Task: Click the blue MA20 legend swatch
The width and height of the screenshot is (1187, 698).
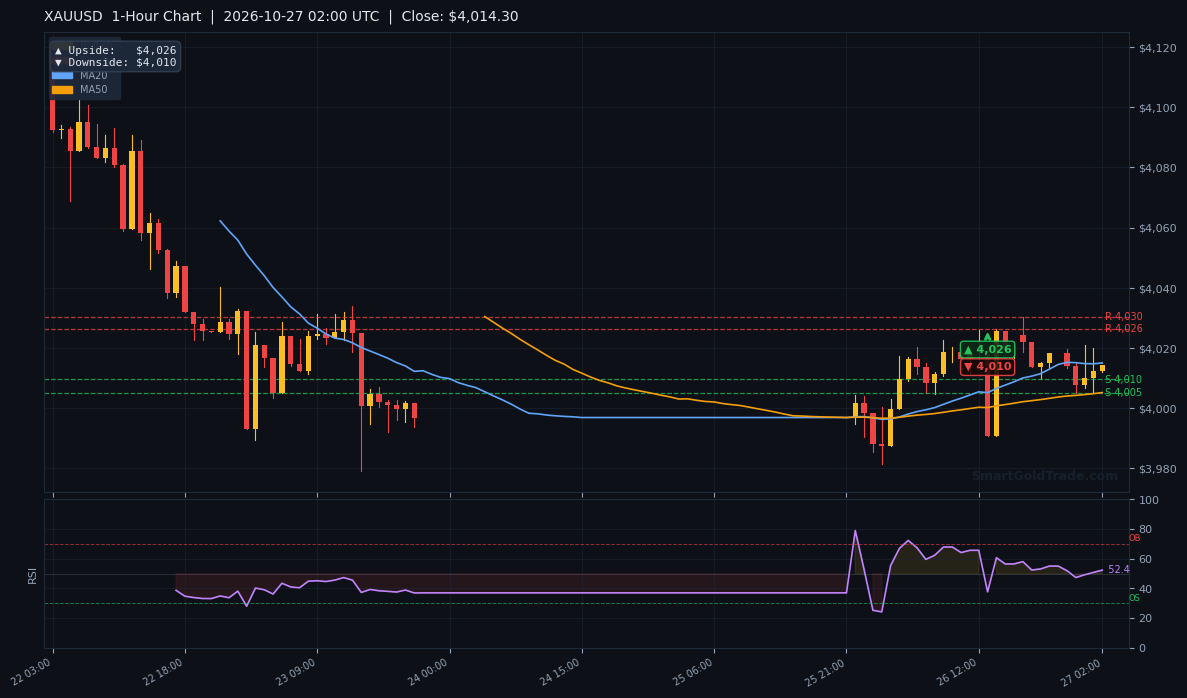Action: (x=62, y=76)
